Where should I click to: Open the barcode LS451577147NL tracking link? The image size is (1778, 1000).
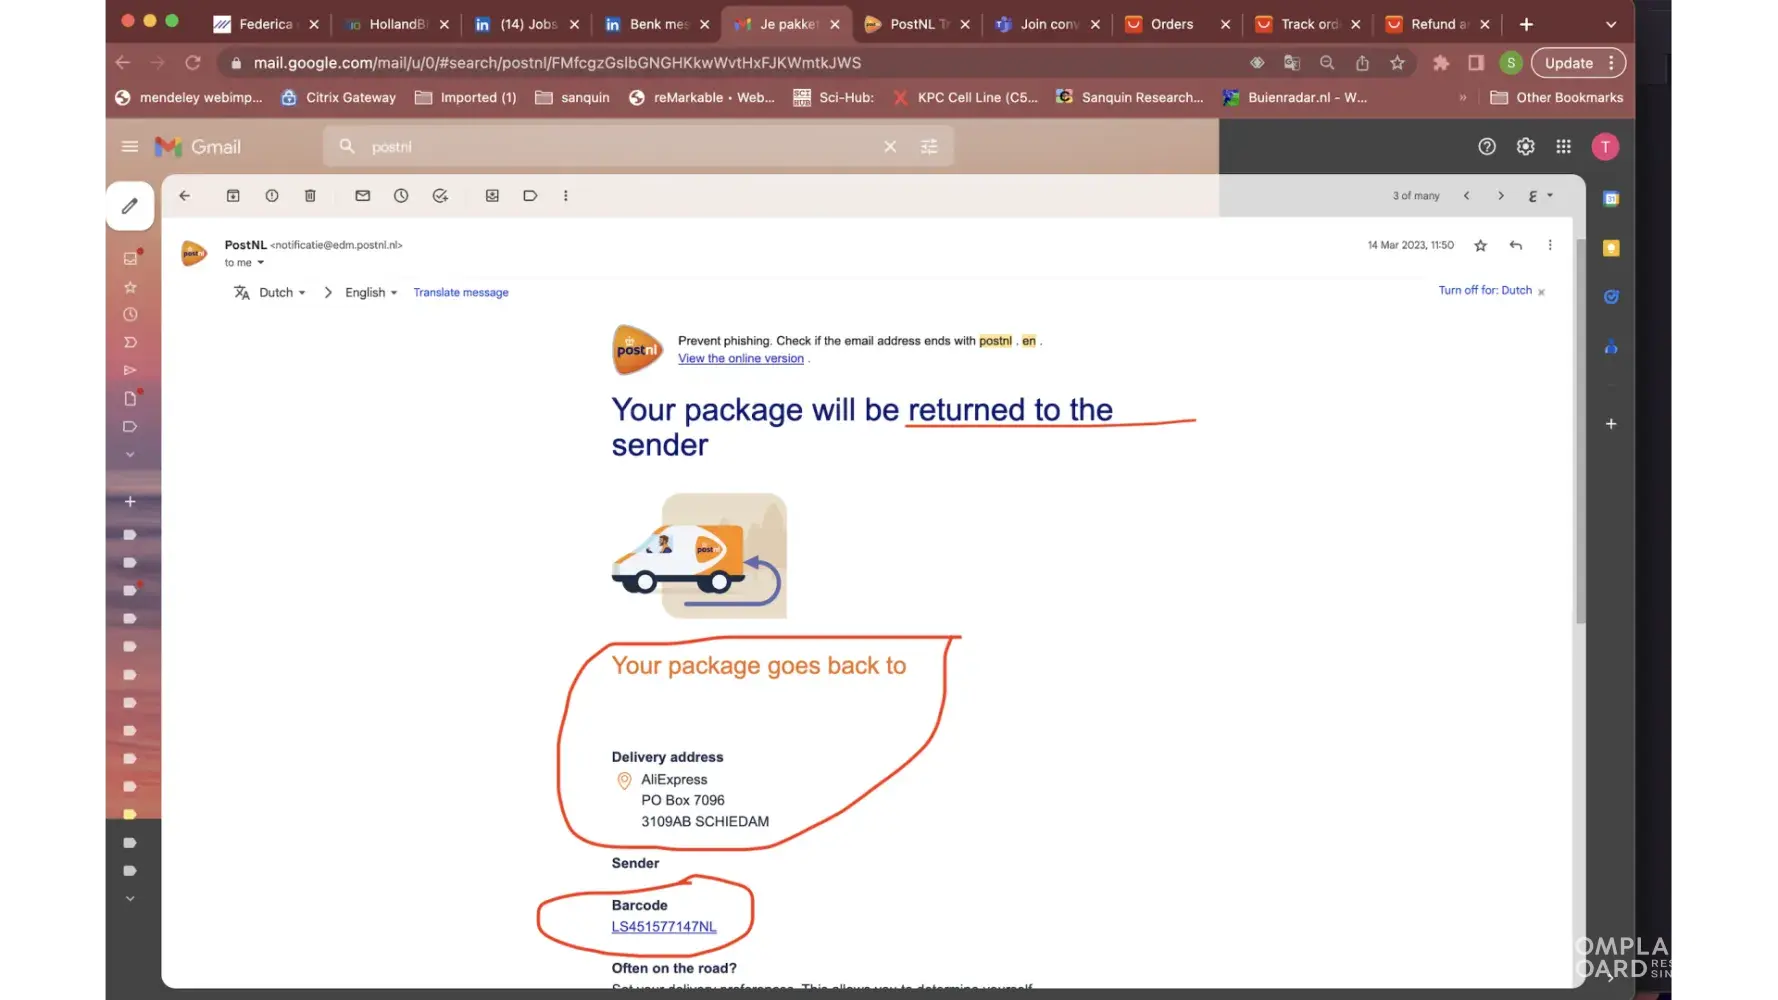click(664, 927)
